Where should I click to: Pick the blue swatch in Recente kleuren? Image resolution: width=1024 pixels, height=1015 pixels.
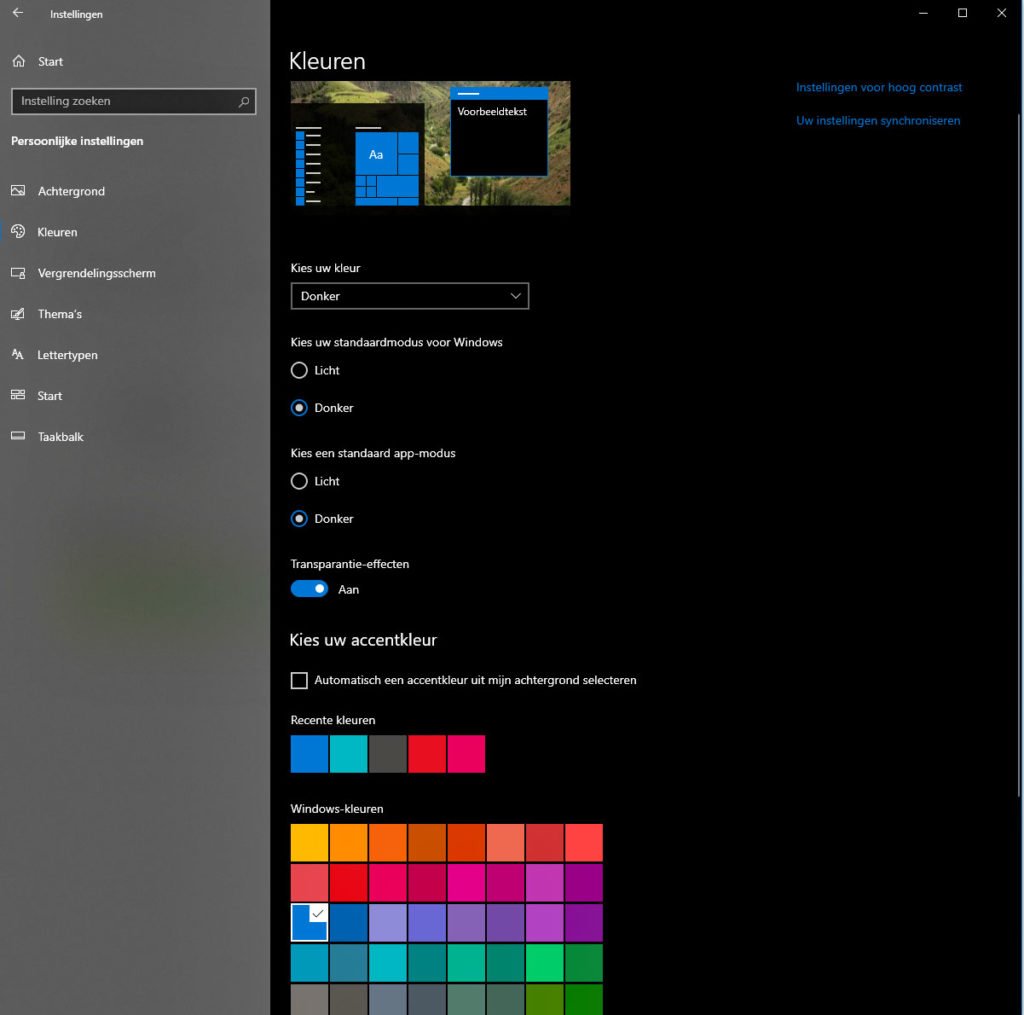pyautogui.click(x=310, y=754)
